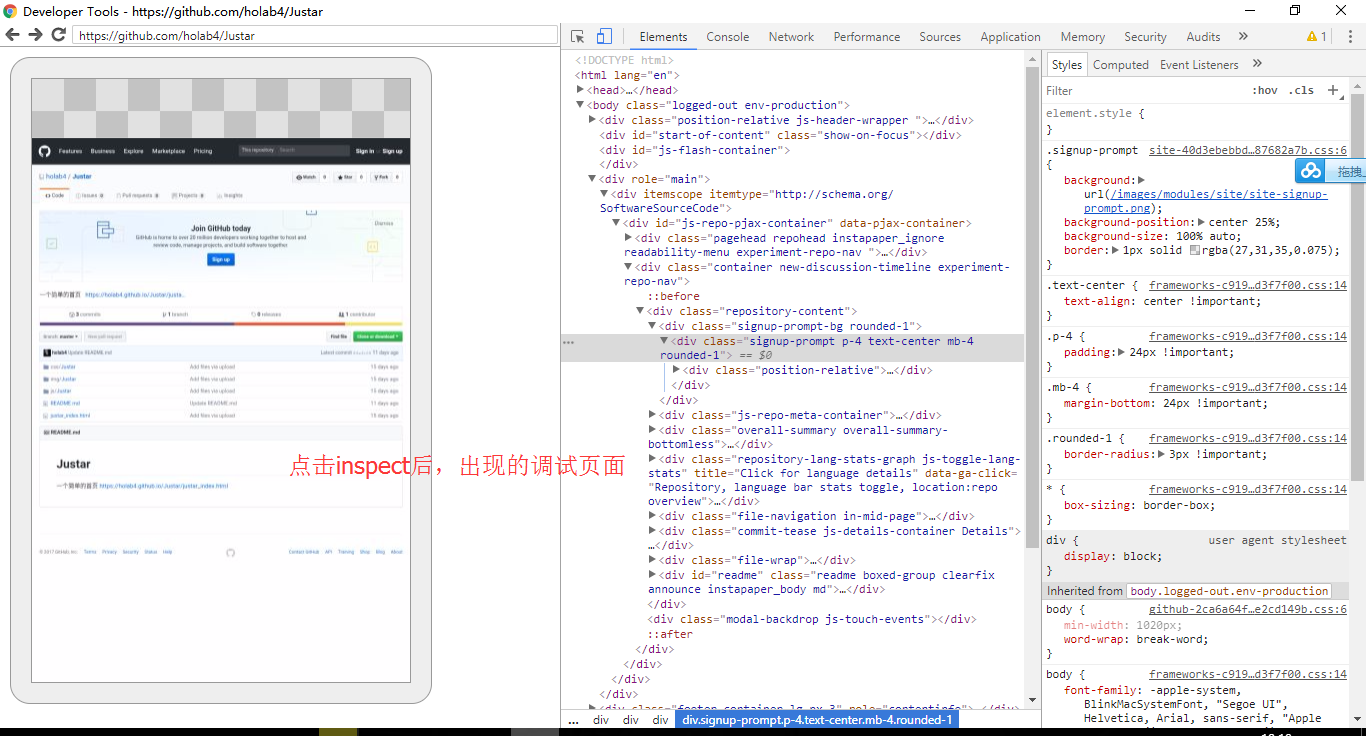This screenshot has width=1366, height=736.
Task: Collapse the signup-prompt-bg rounded-1 node
Action: pos(653,326)
